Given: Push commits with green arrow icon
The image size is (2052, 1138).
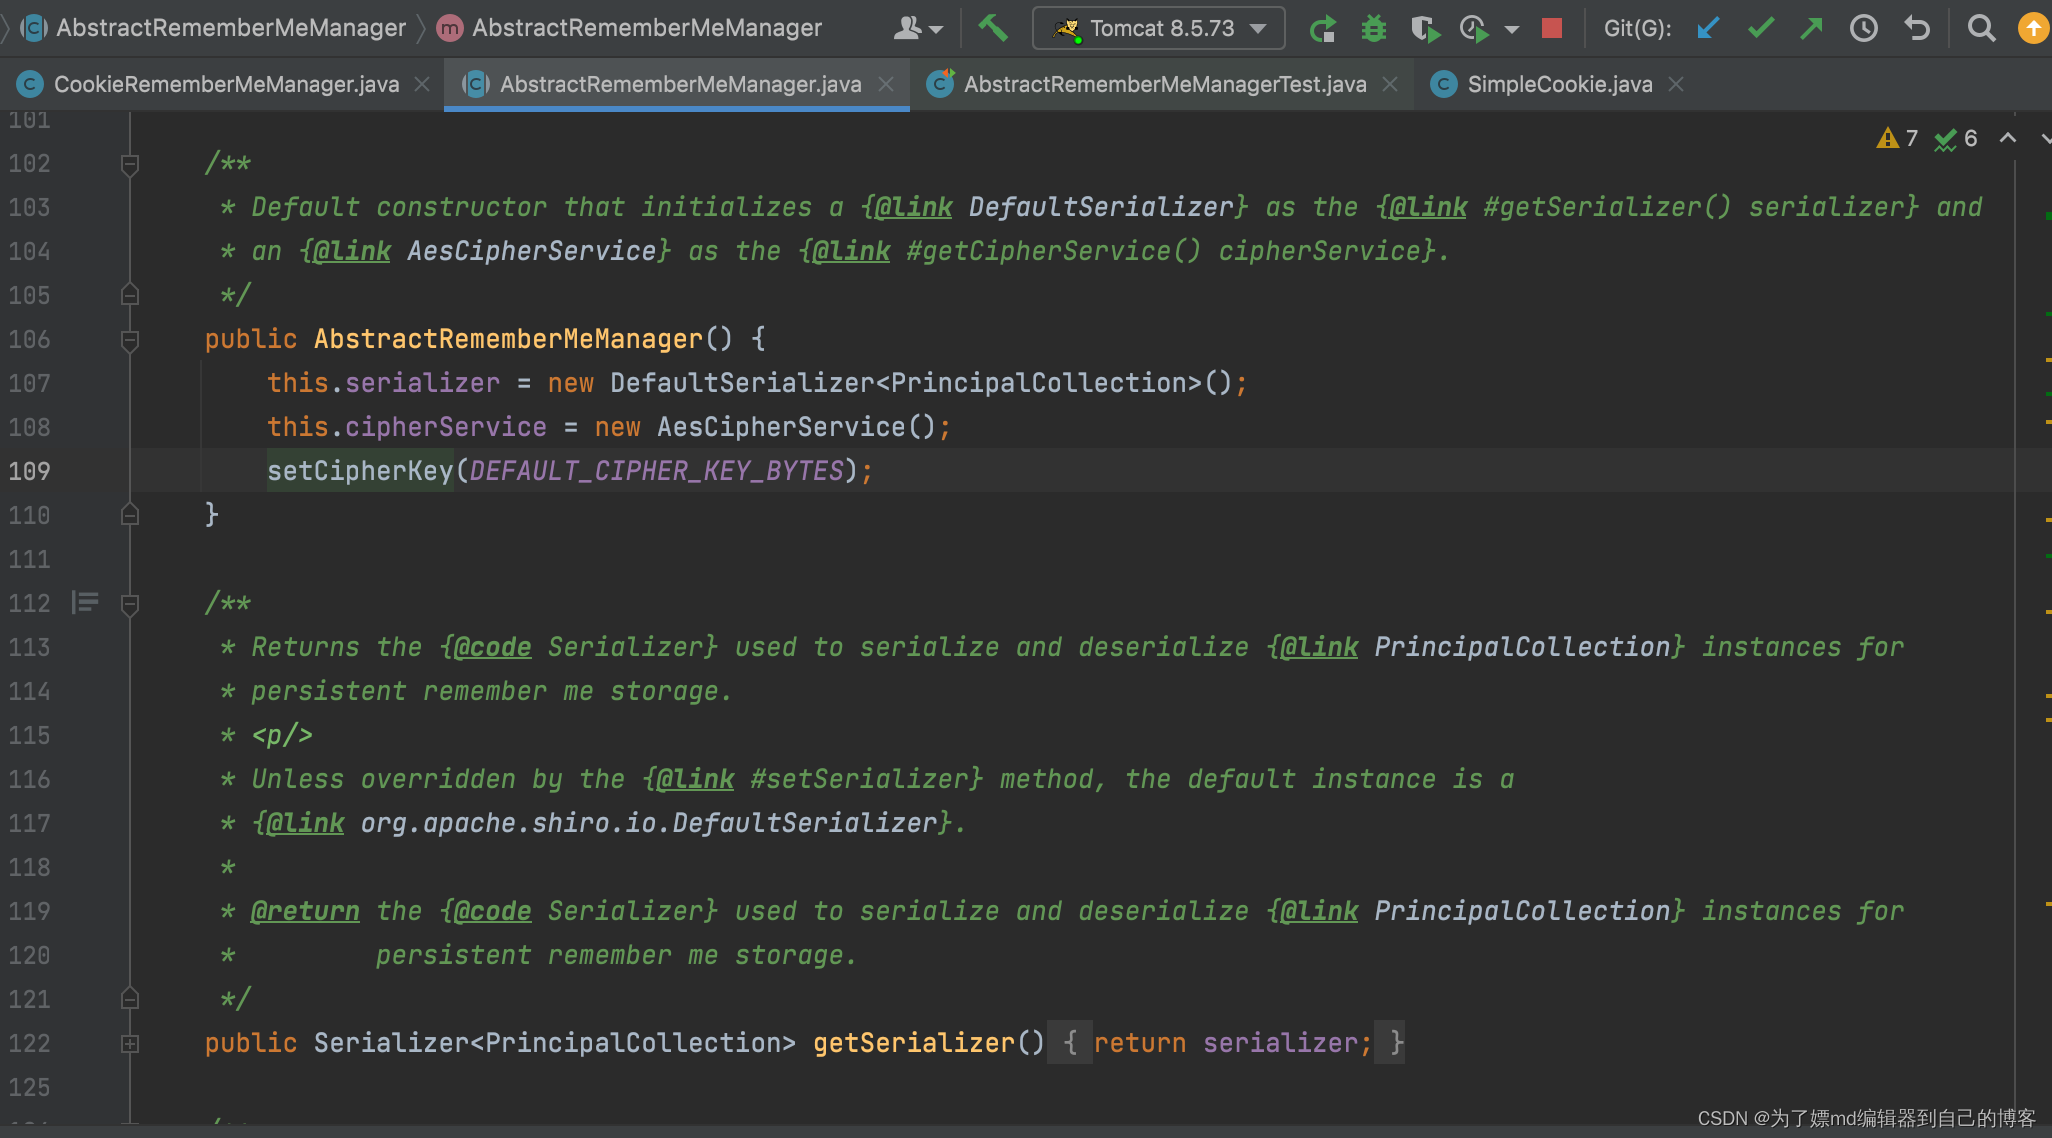Looking at the screenshot, I should pos(1811,28).
